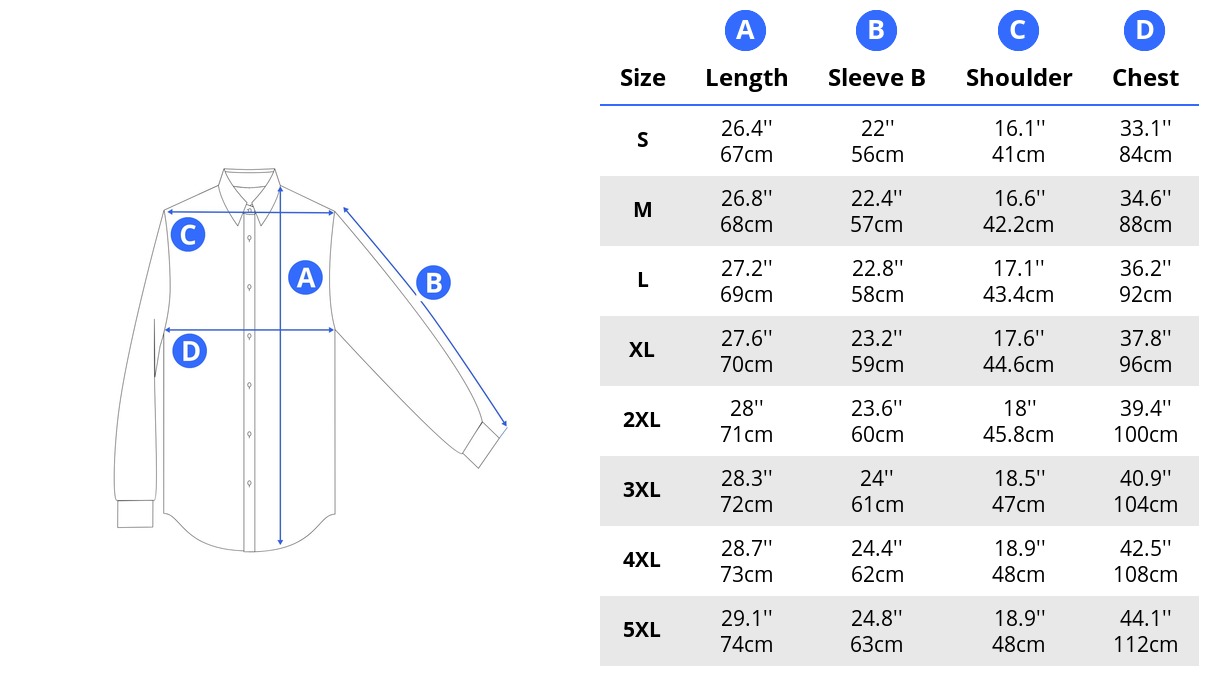Image resolution: width=1219 pixels, height=700 pixels.
Task: Click the Size column header
Action: point(643,78)
